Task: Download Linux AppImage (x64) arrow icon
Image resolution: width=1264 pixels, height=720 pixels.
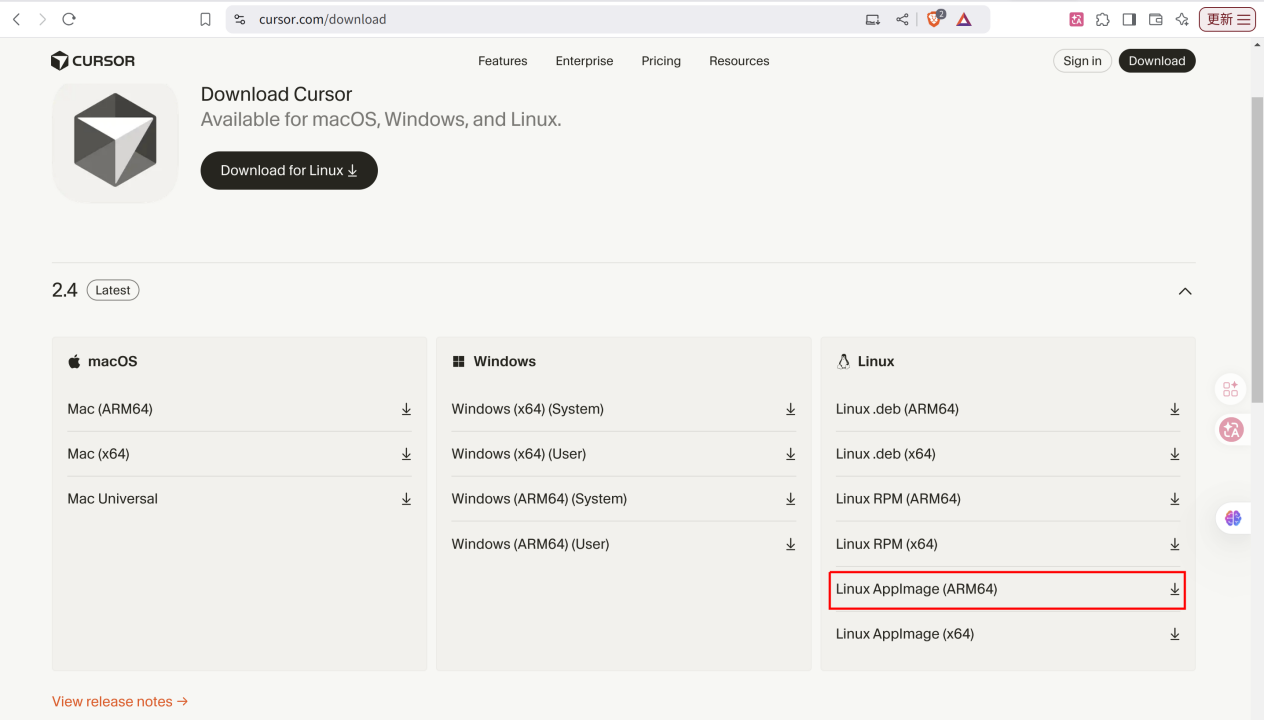Action: 1175,634
